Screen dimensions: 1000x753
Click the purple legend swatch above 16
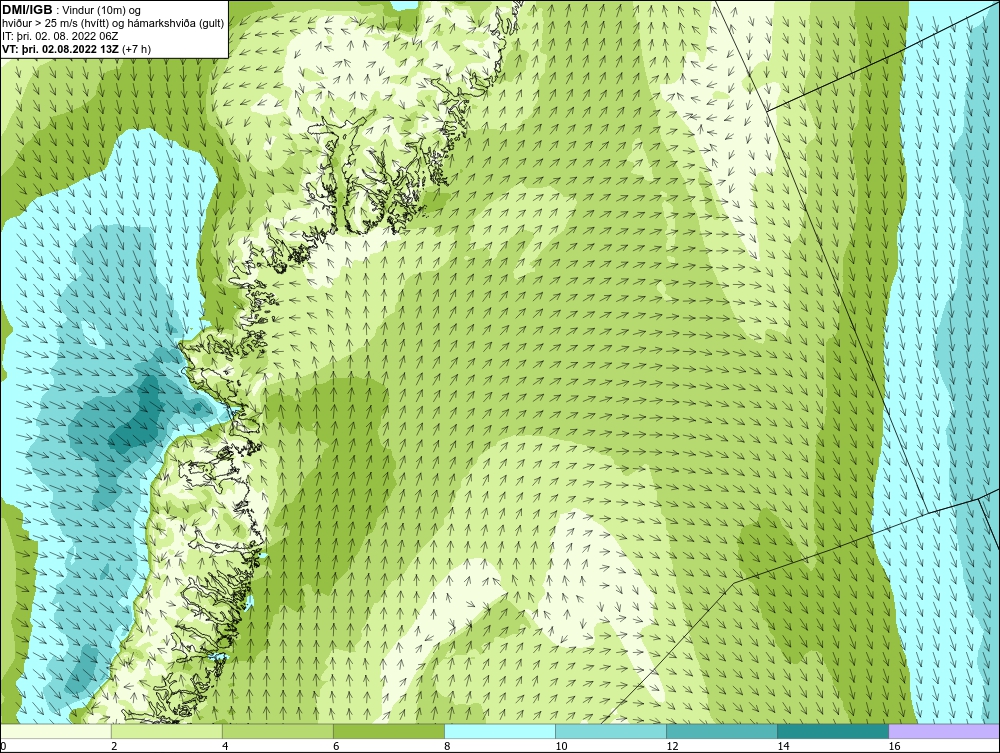click(x=944, y=731)
